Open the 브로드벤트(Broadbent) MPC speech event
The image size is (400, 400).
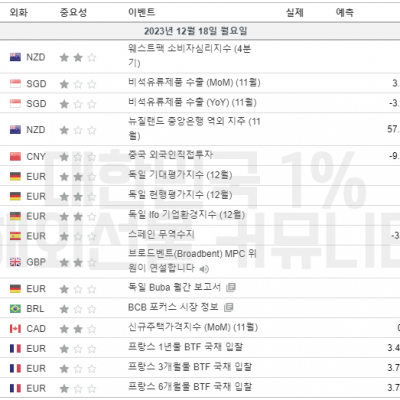[x=192, y=261]
